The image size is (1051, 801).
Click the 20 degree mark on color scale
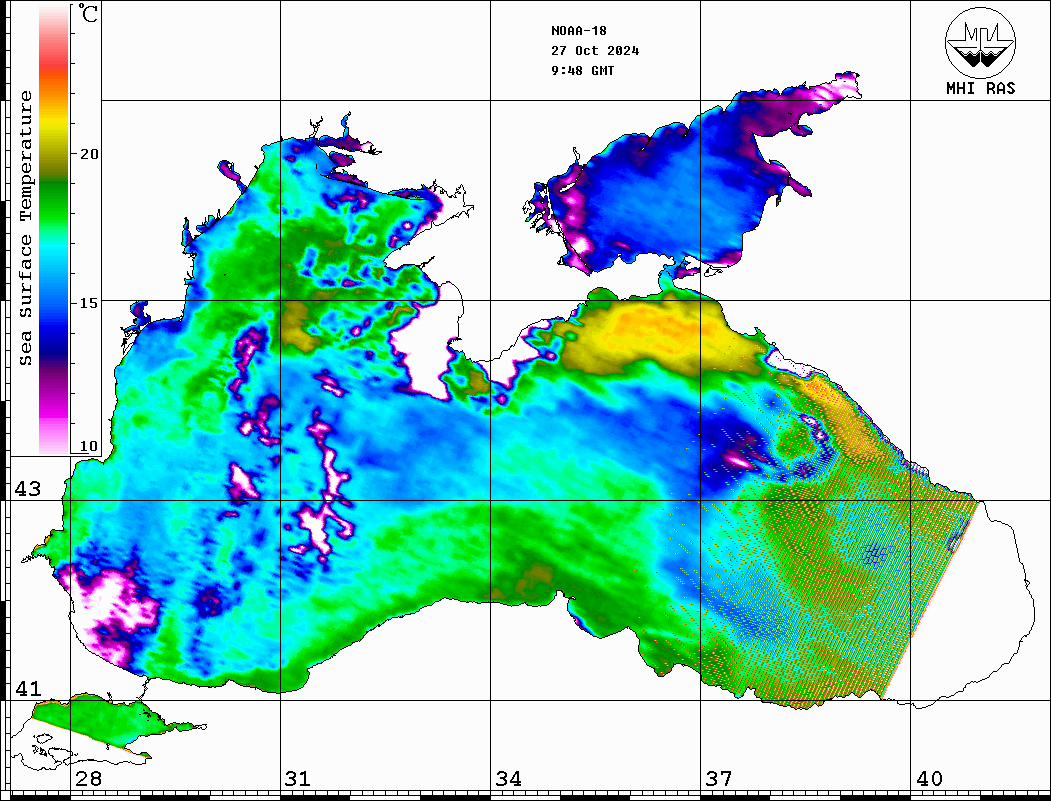pos(90,154)
